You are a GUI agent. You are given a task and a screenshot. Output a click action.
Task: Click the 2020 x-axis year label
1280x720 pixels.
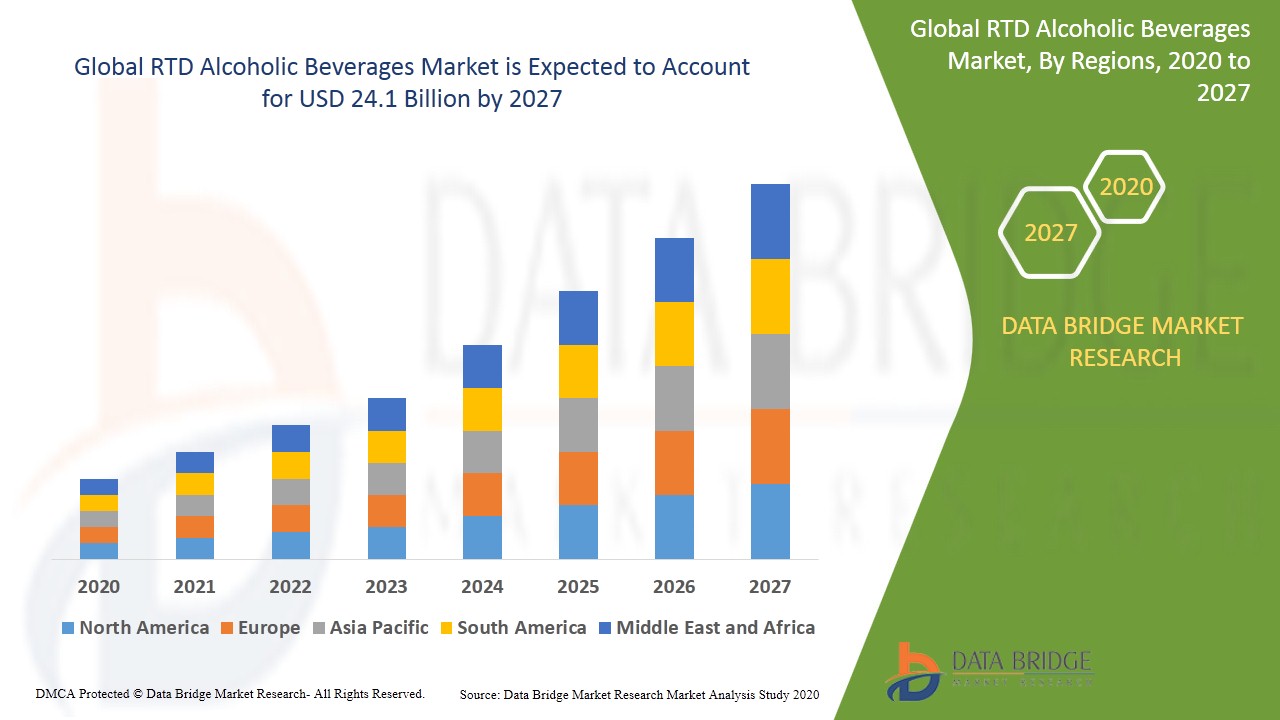pyautogui.click(x=99, y=587)
